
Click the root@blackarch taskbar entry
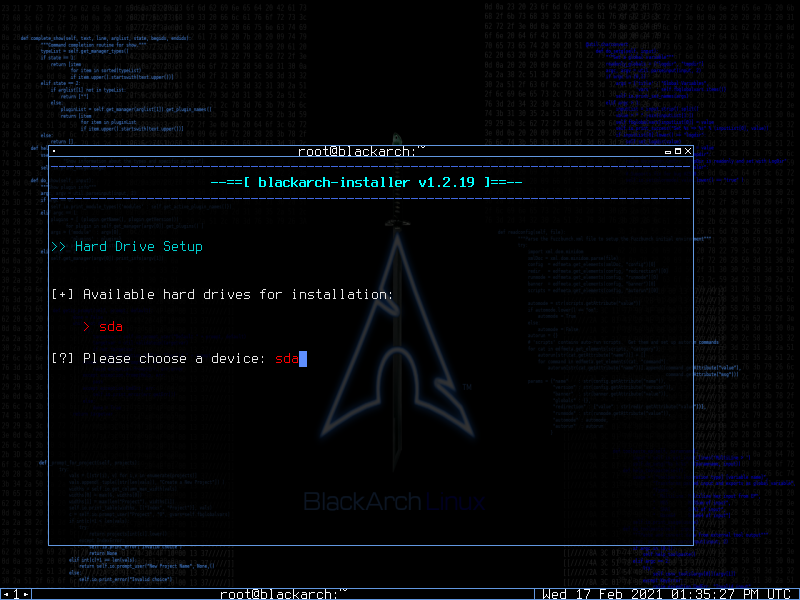point(283,594)
